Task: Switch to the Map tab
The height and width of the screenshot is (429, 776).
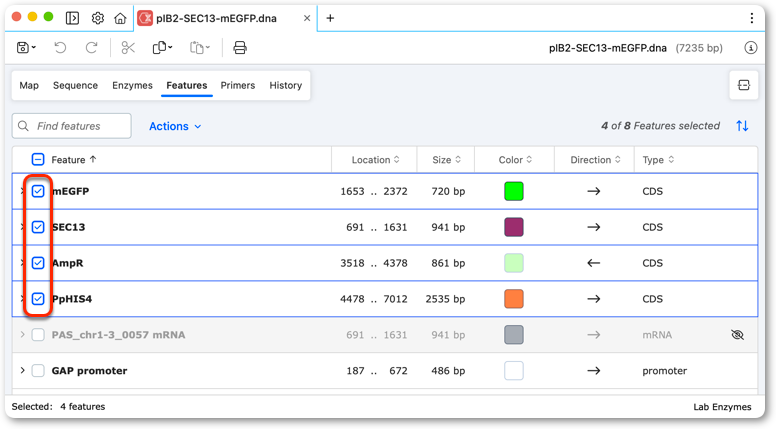Action: (x=29, y=85)
